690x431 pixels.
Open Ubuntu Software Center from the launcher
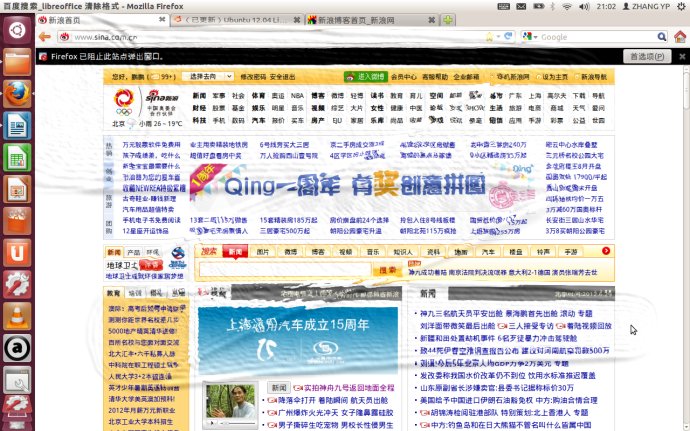[17, 221]
